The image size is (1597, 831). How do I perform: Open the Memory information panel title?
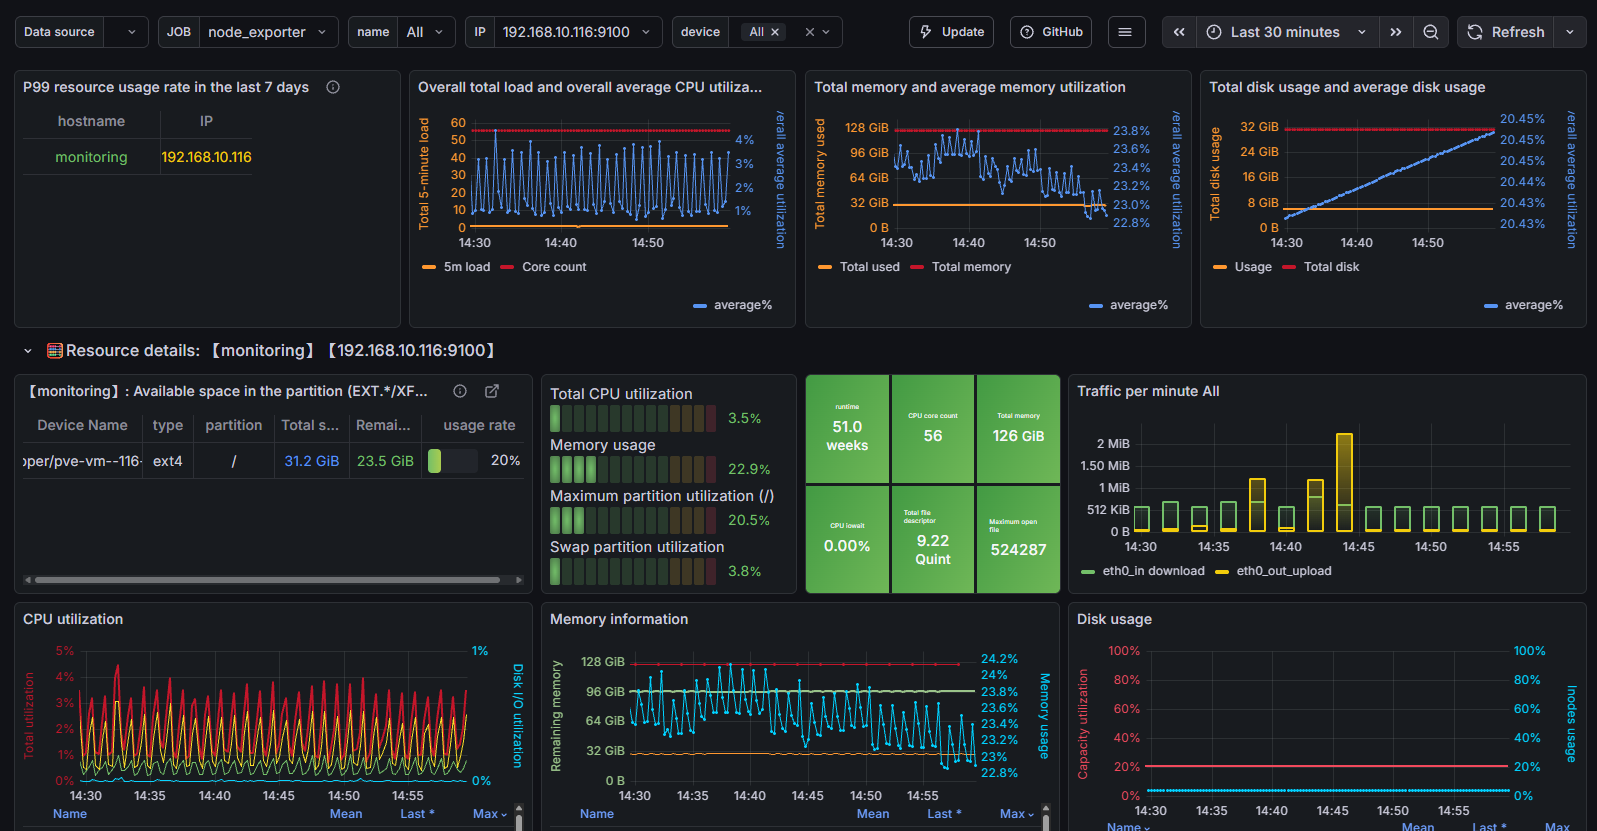(x=619, y=619)
